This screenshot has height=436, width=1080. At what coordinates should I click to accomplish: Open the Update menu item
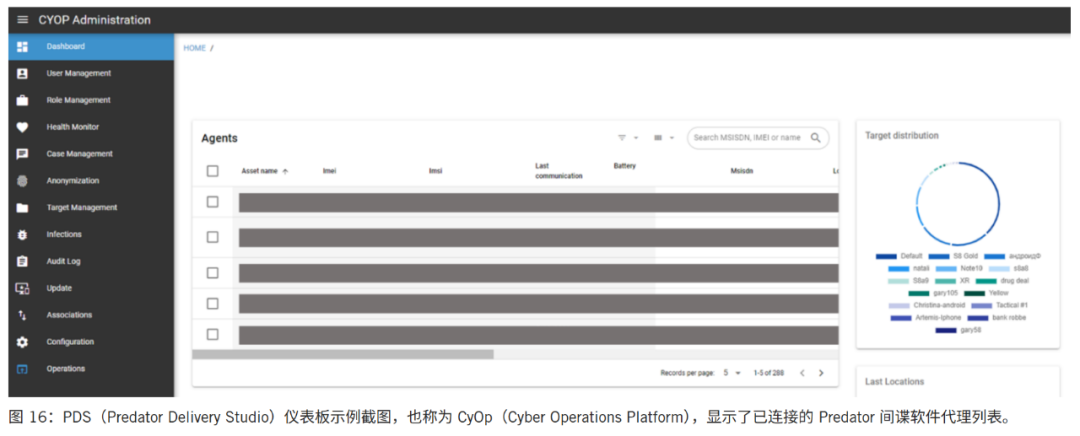coord(91,289)
